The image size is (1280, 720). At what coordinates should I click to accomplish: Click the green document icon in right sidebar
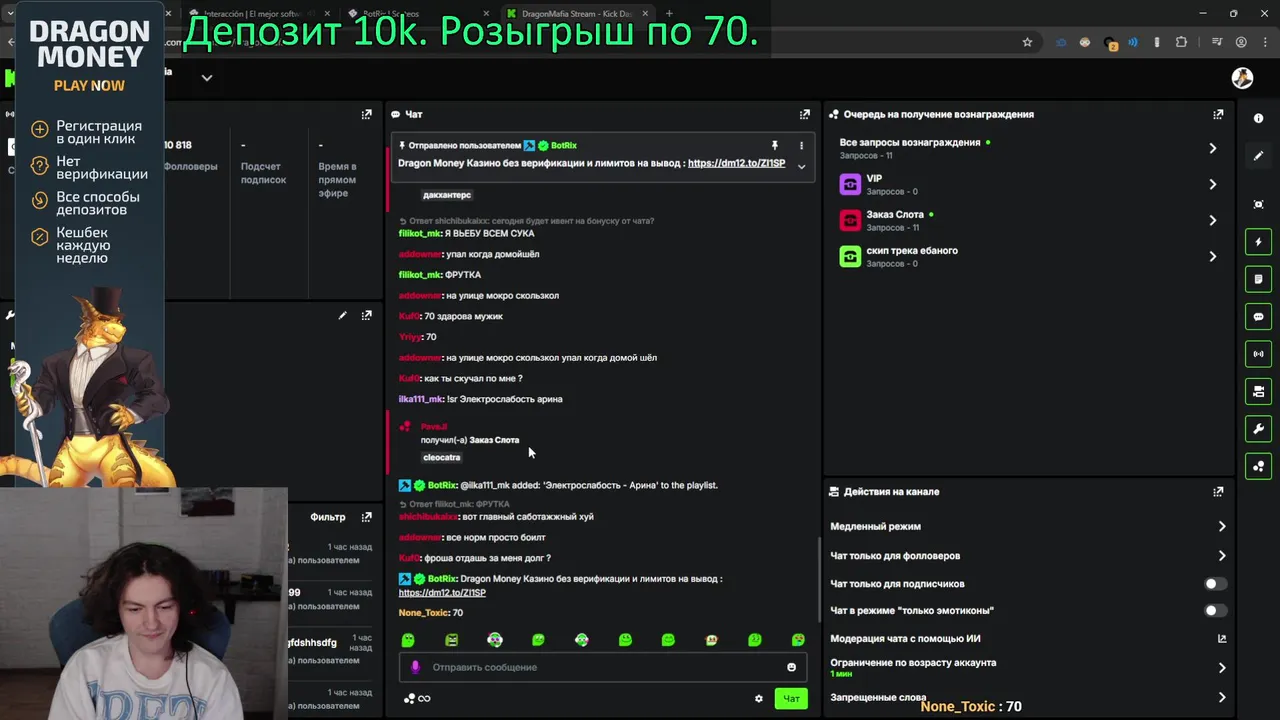[1259, 279]
